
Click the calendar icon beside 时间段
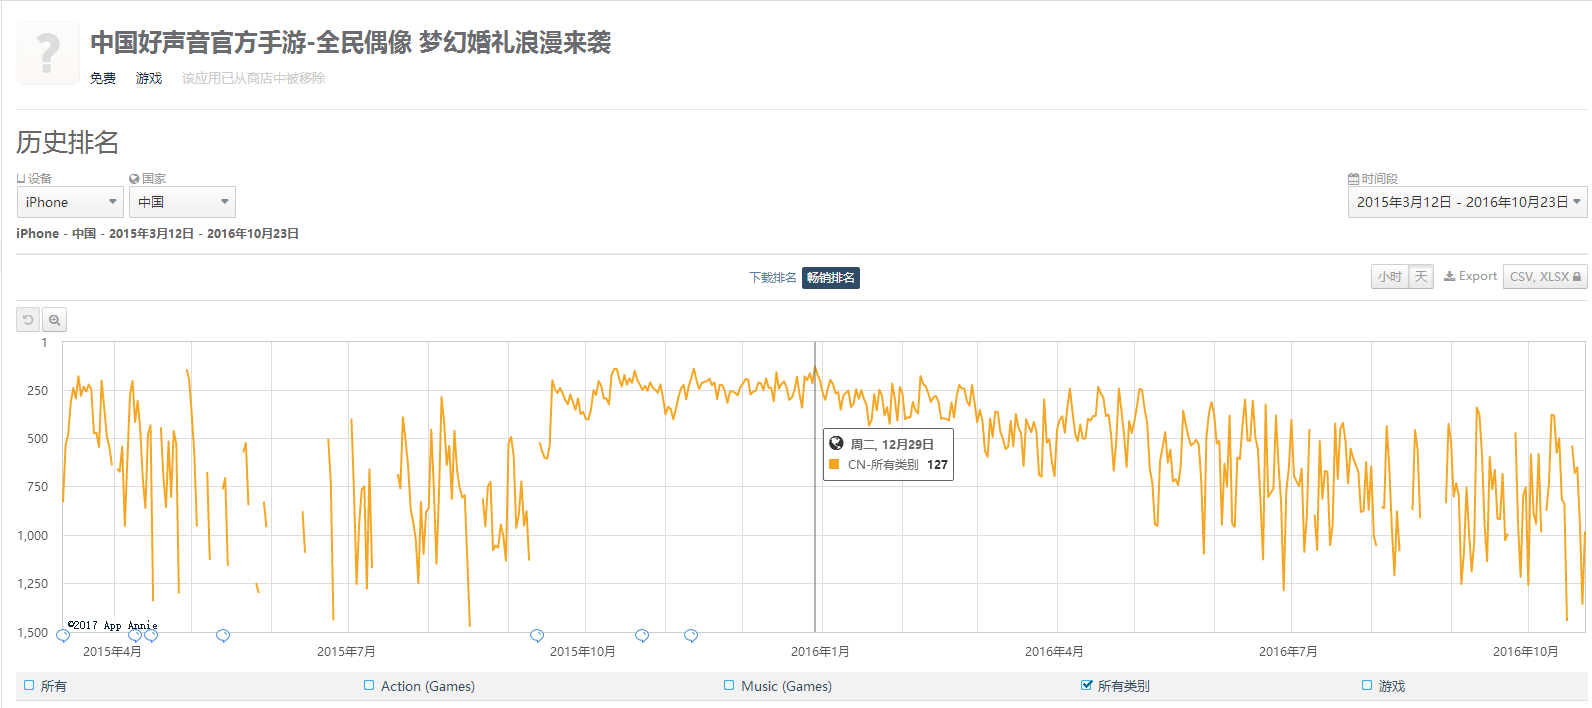pos(1353,179)
